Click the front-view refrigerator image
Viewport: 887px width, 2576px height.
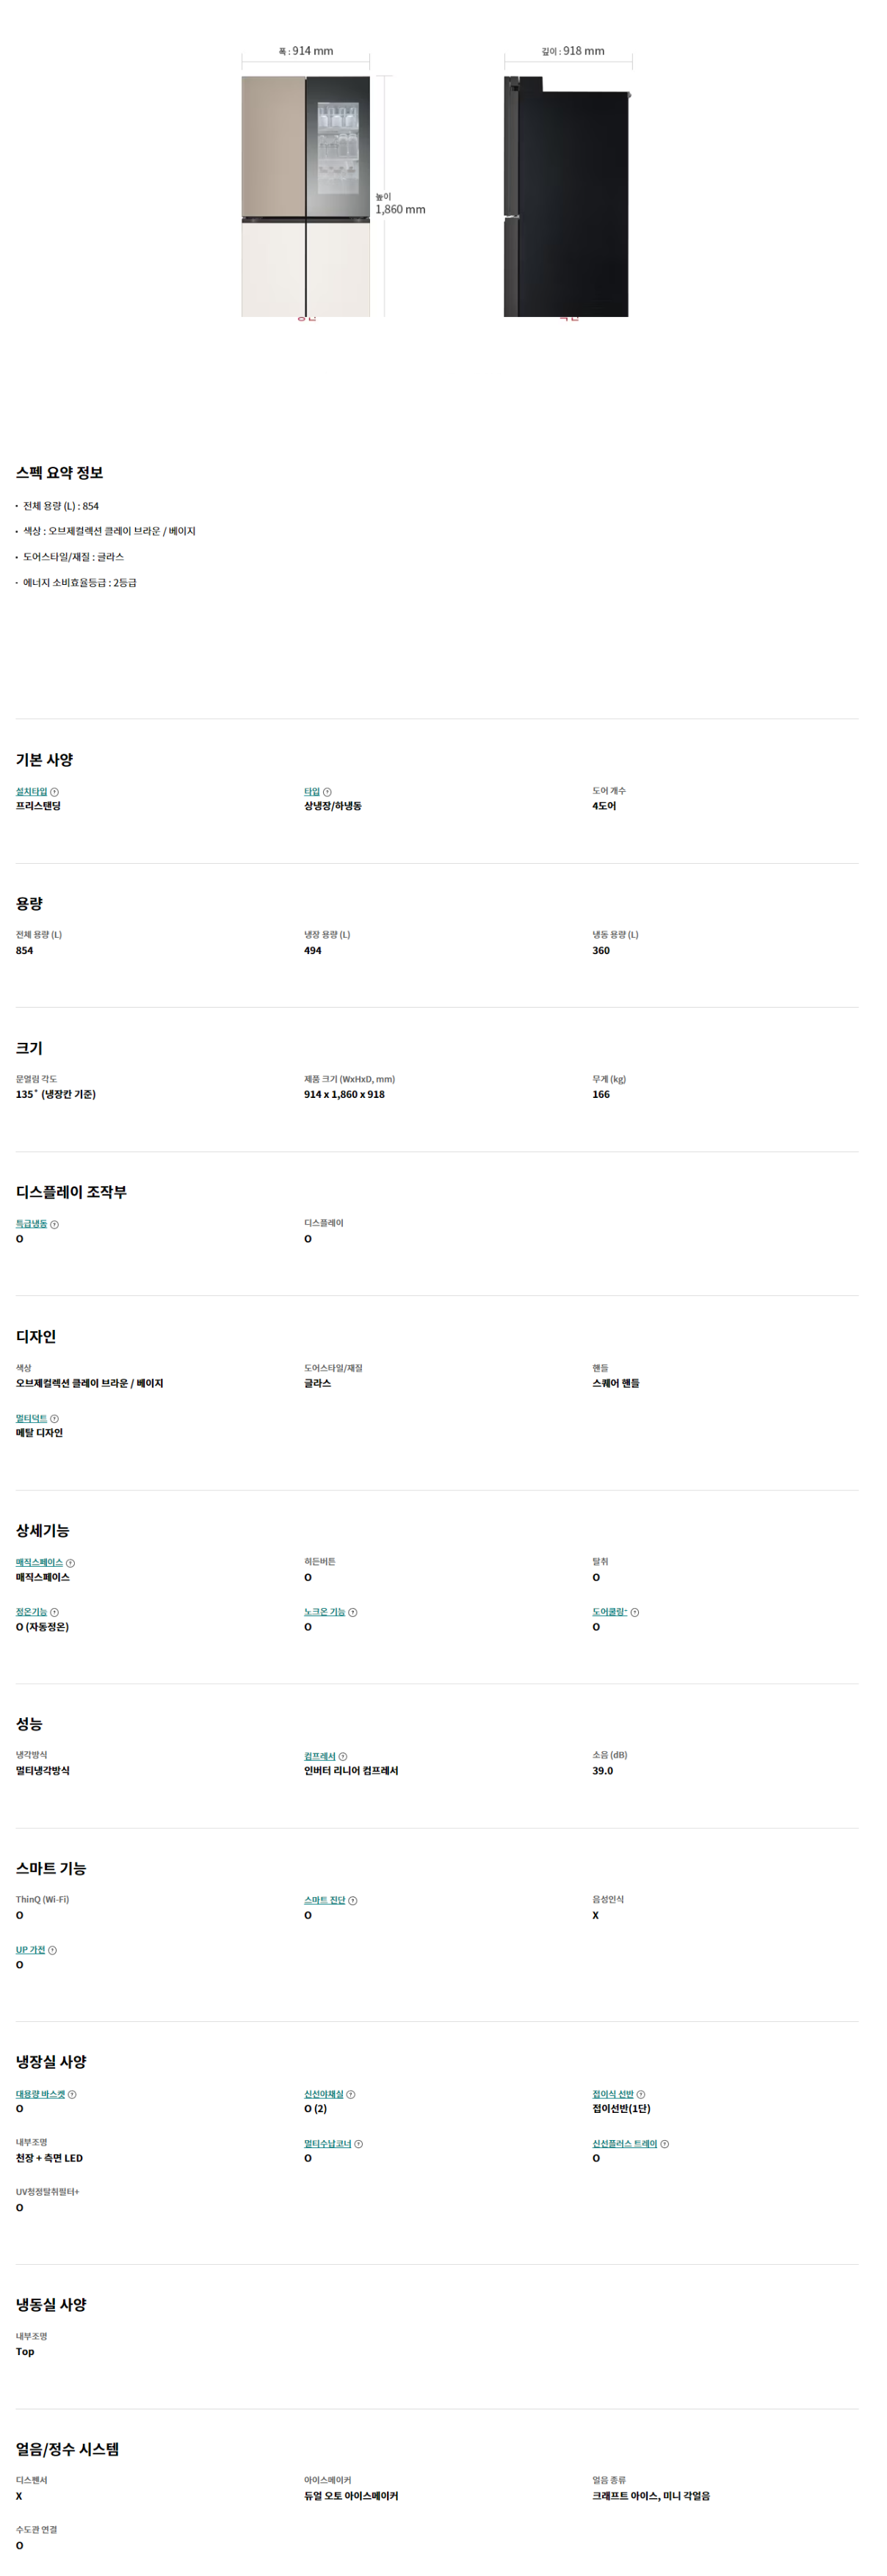click(305, 196)
